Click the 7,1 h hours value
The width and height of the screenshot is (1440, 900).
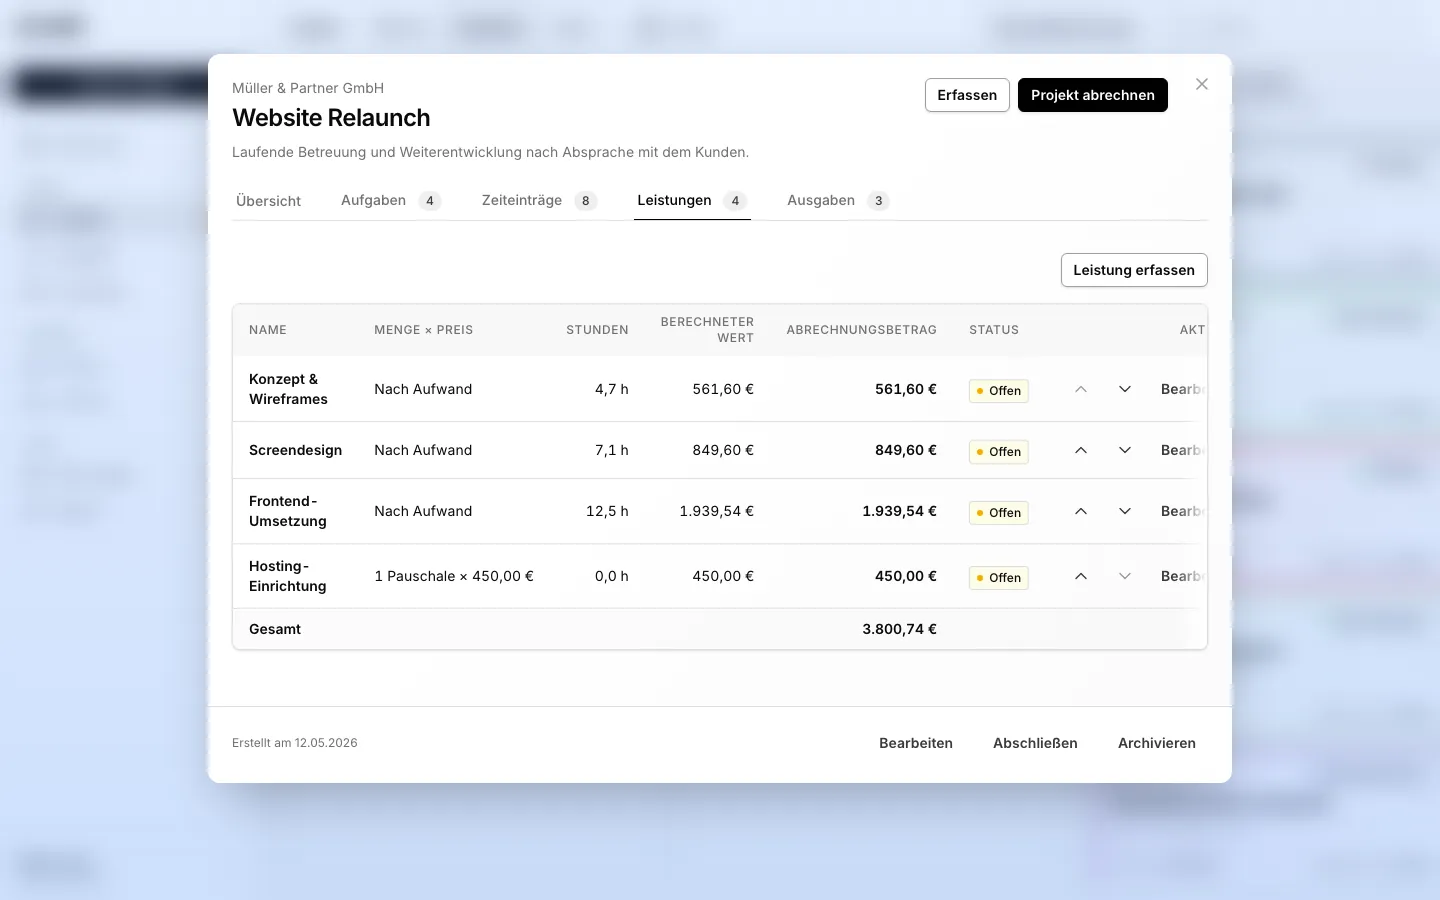click(x=612, y=450)
